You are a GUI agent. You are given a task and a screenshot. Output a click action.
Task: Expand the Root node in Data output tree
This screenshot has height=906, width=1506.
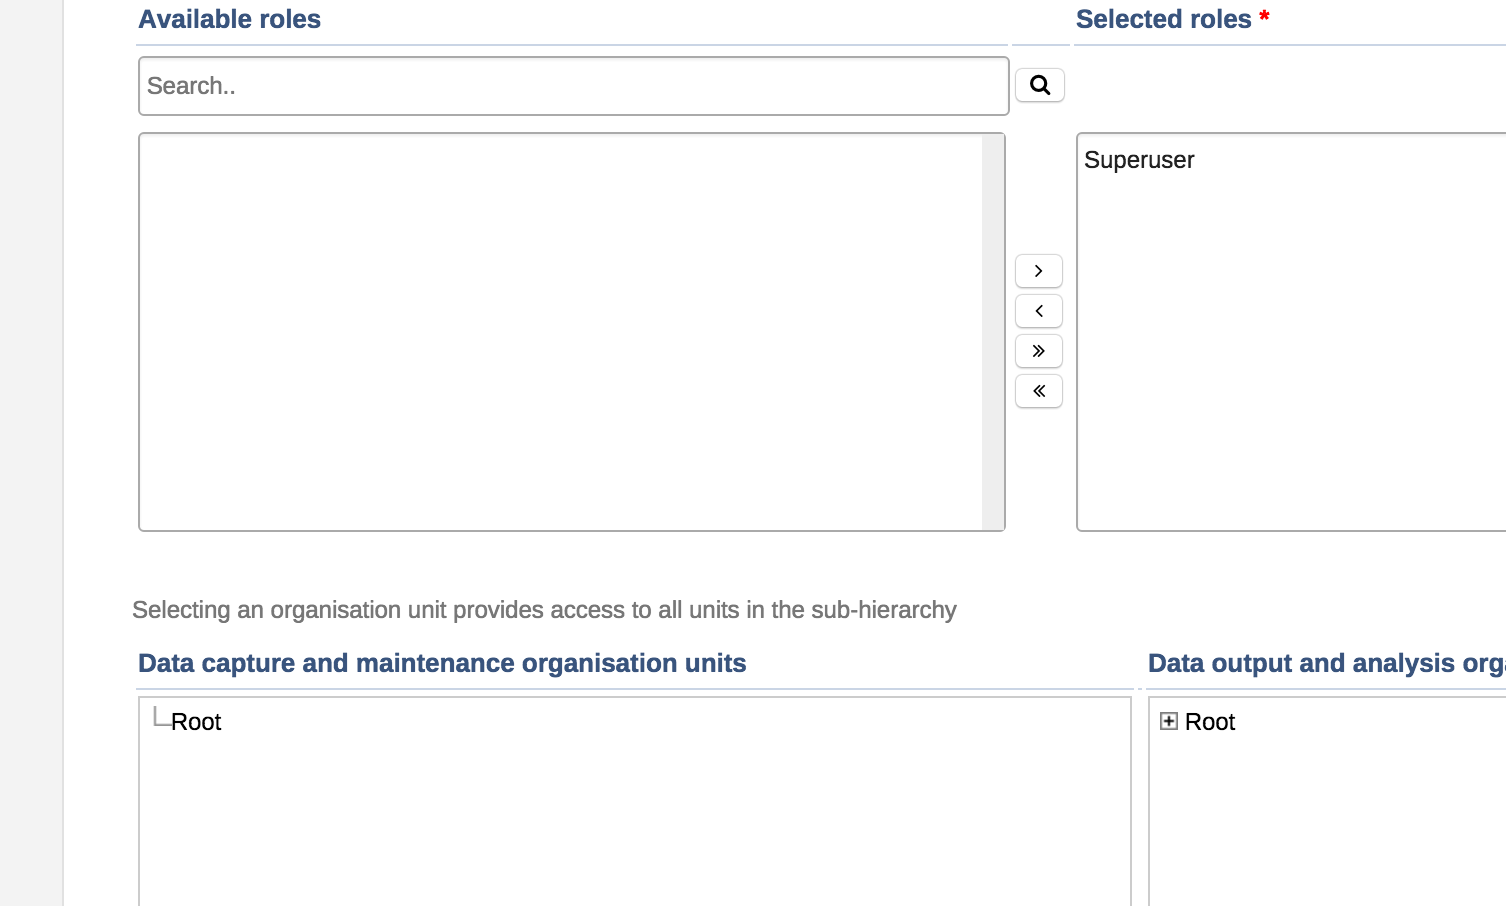point(1168,721)
